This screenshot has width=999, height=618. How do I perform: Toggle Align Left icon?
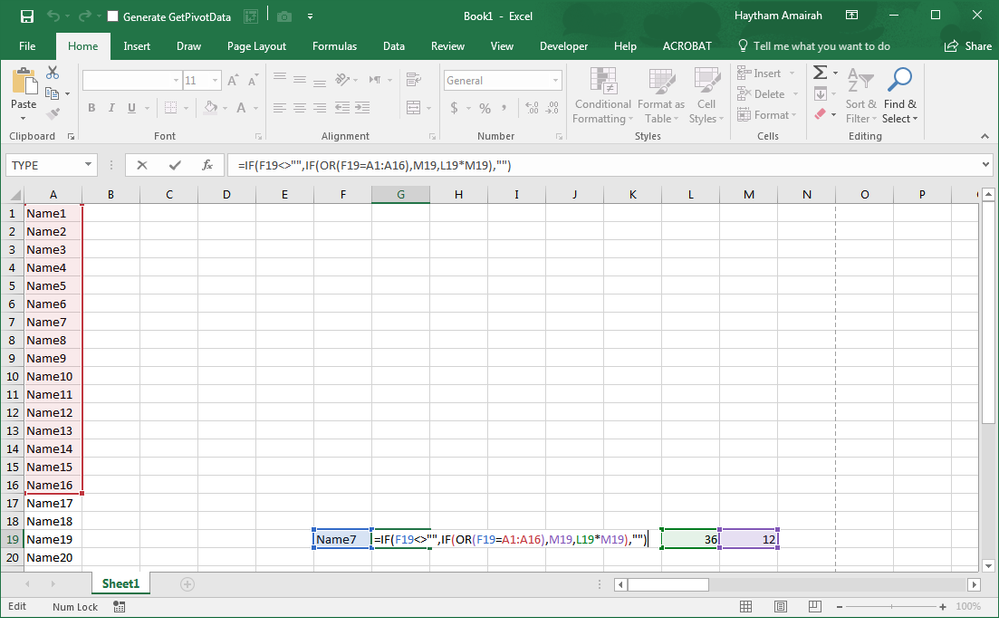pyautogui.click(x=280, y=108)
